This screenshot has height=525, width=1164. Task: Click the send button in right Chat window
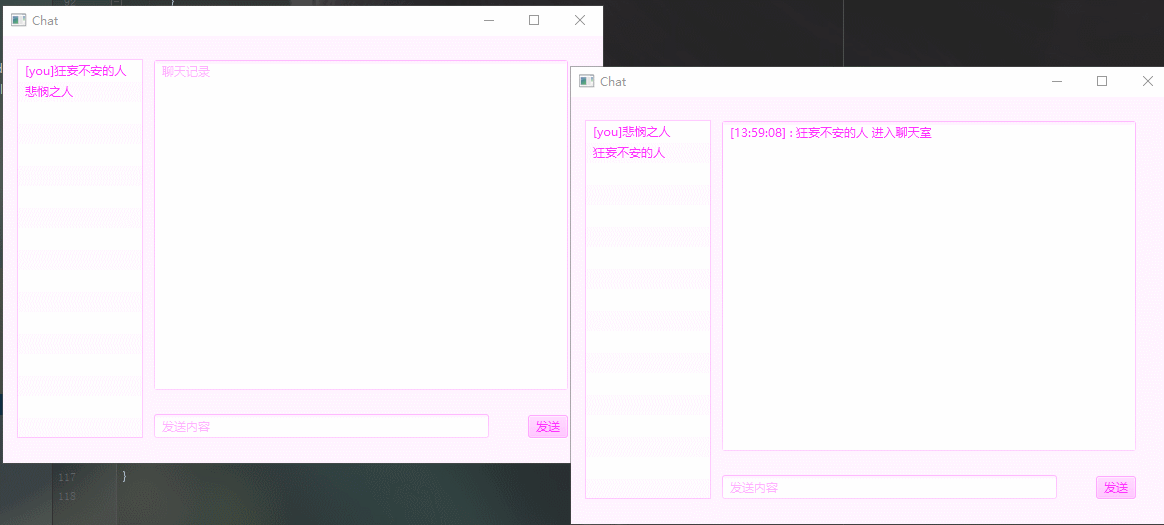[1116, 487]
